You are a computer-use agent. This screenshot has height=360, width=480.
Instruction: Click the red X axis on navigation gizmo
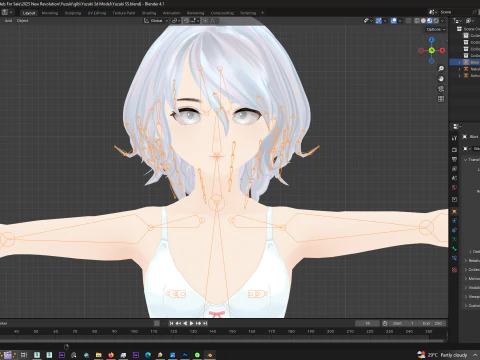pos(442,50)
